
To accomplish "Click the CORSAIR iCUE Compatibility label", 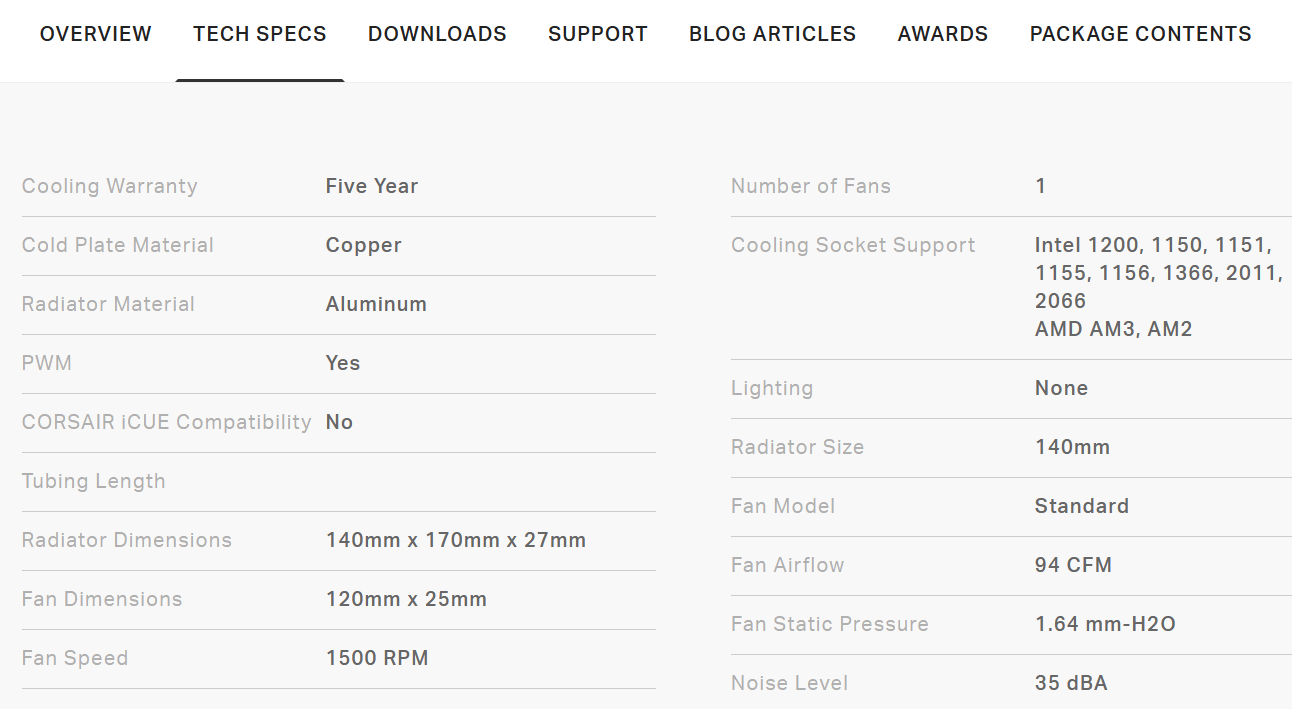I will click(x=167, y=422).
